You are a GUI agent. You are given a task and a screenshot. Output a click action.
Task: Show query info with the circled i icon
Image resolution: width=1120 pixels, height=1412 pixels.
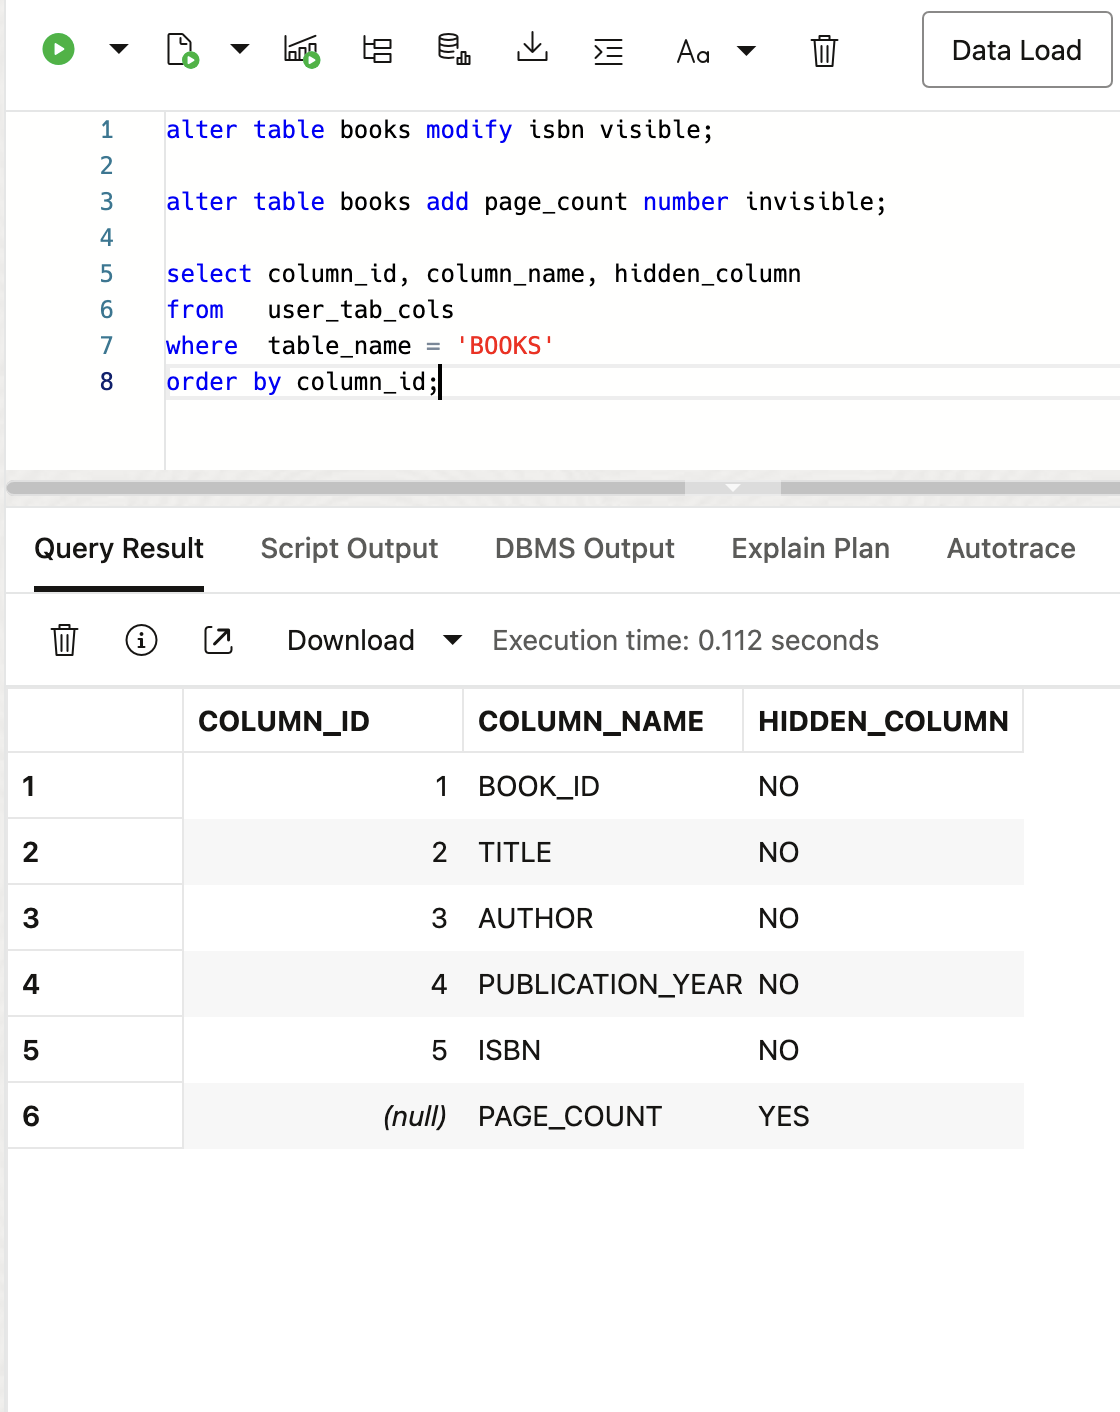click(141, 640)
